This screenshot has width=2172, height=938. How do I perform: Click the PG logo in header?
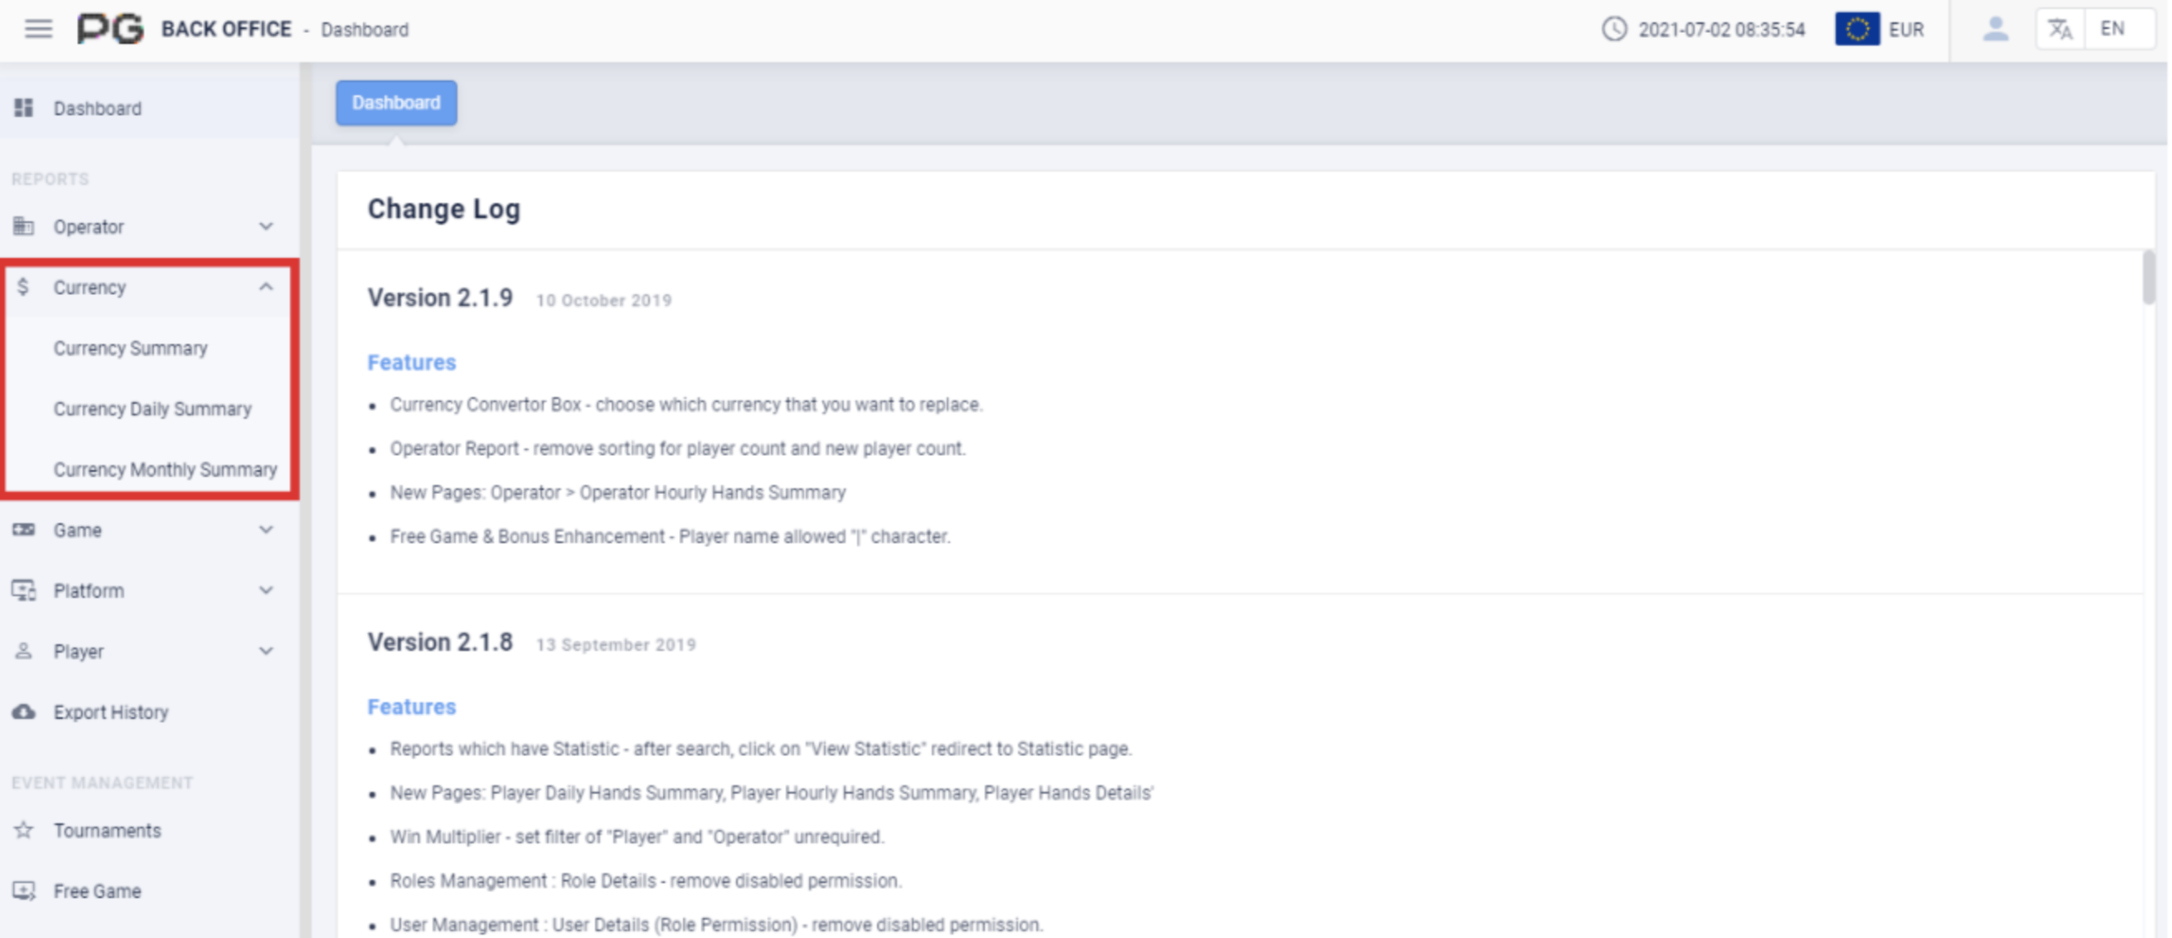coord(110,29)
